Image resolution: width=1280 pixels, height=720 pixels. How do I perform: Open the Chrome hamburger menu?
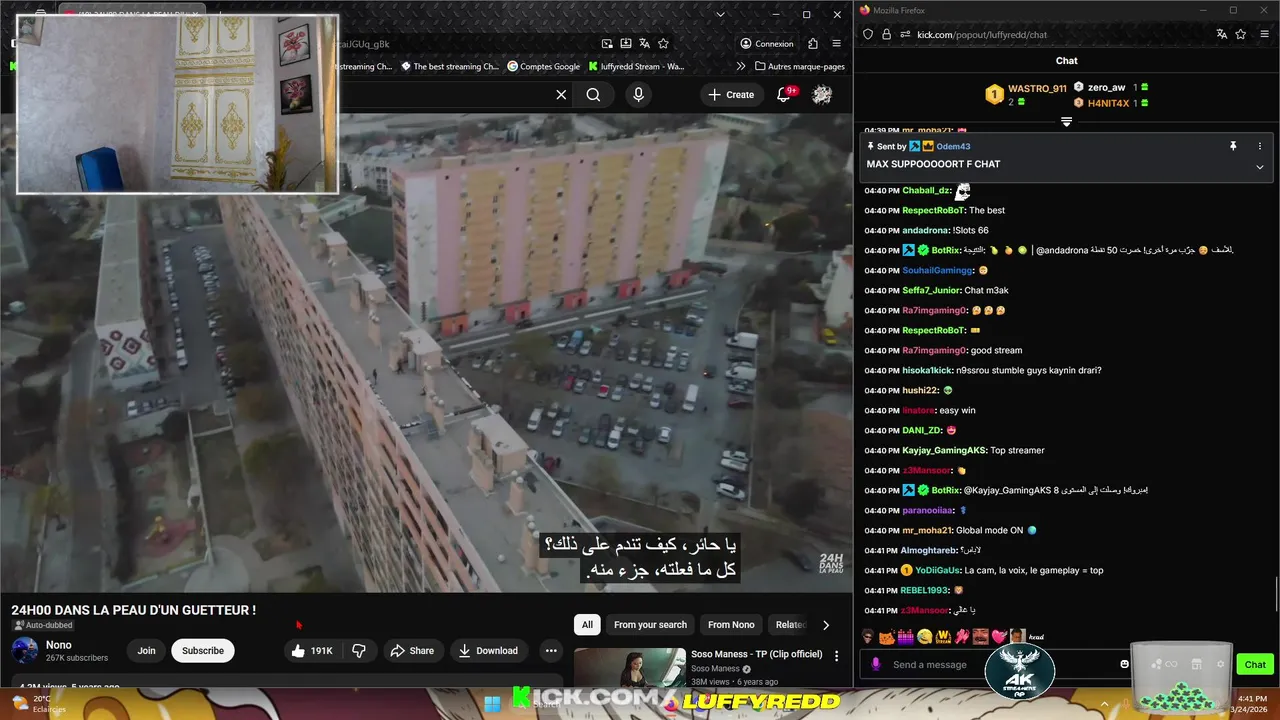click(836, 44)
